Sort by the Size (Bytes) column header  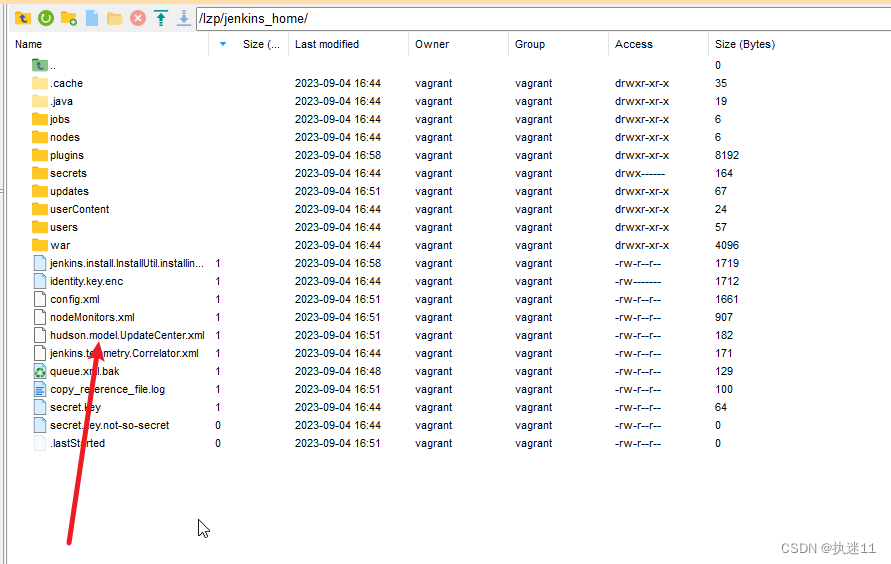(x=745, y=44)
